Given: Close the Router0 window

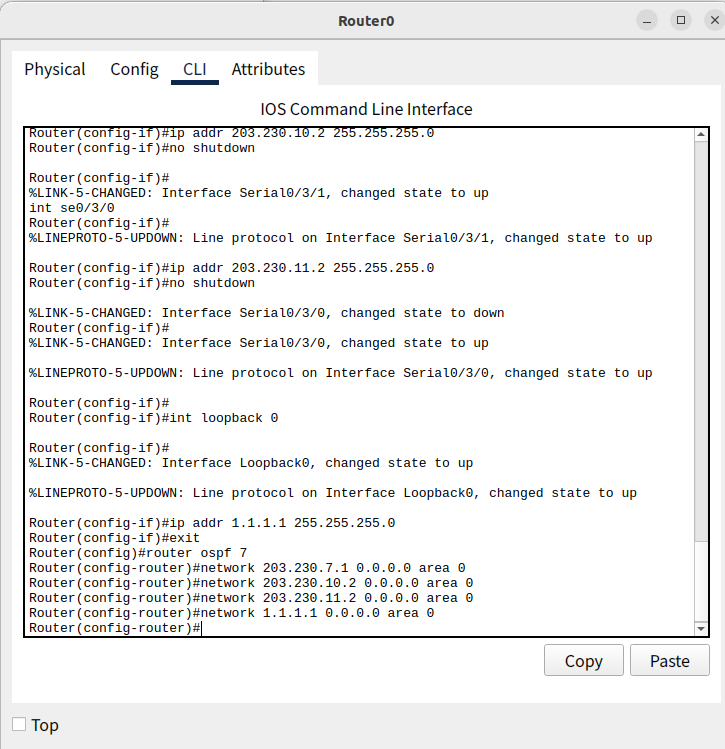Looking at the screenshot, I should (x=714, y=21).
